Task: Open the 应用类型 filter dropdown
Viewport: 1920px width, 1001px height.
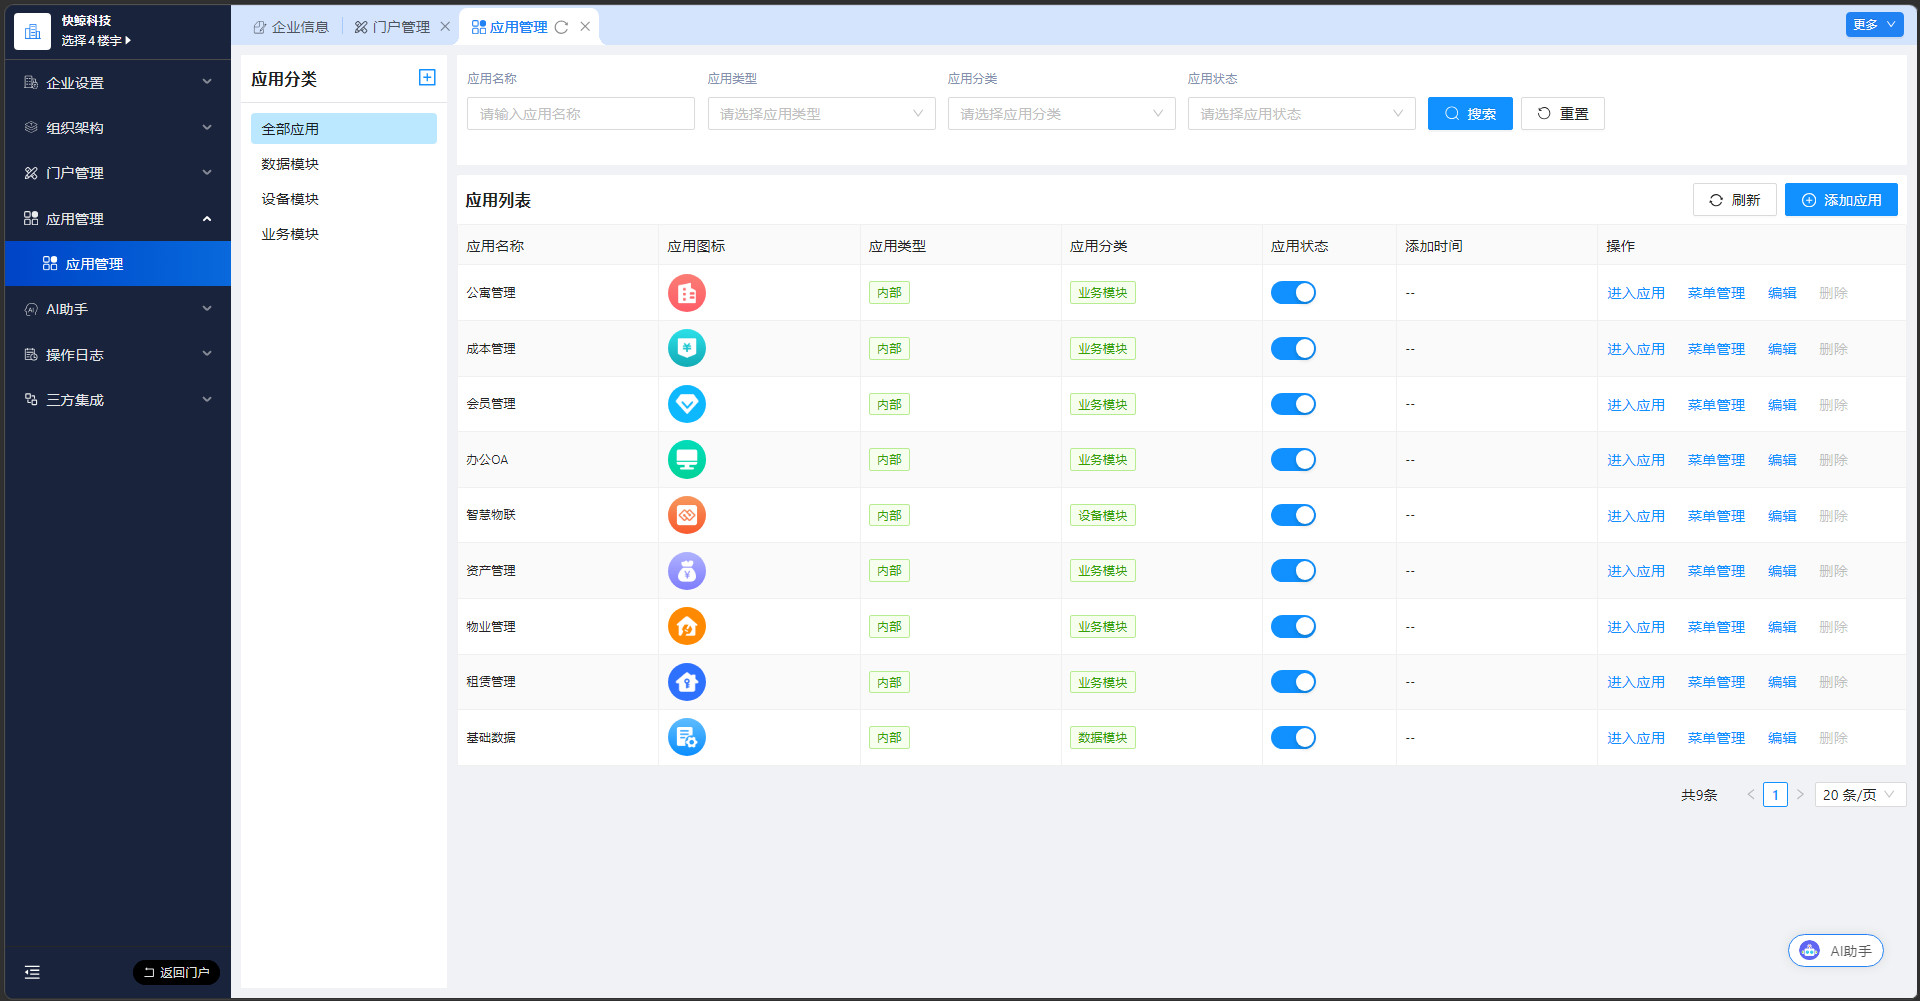Action: [820, 114]
